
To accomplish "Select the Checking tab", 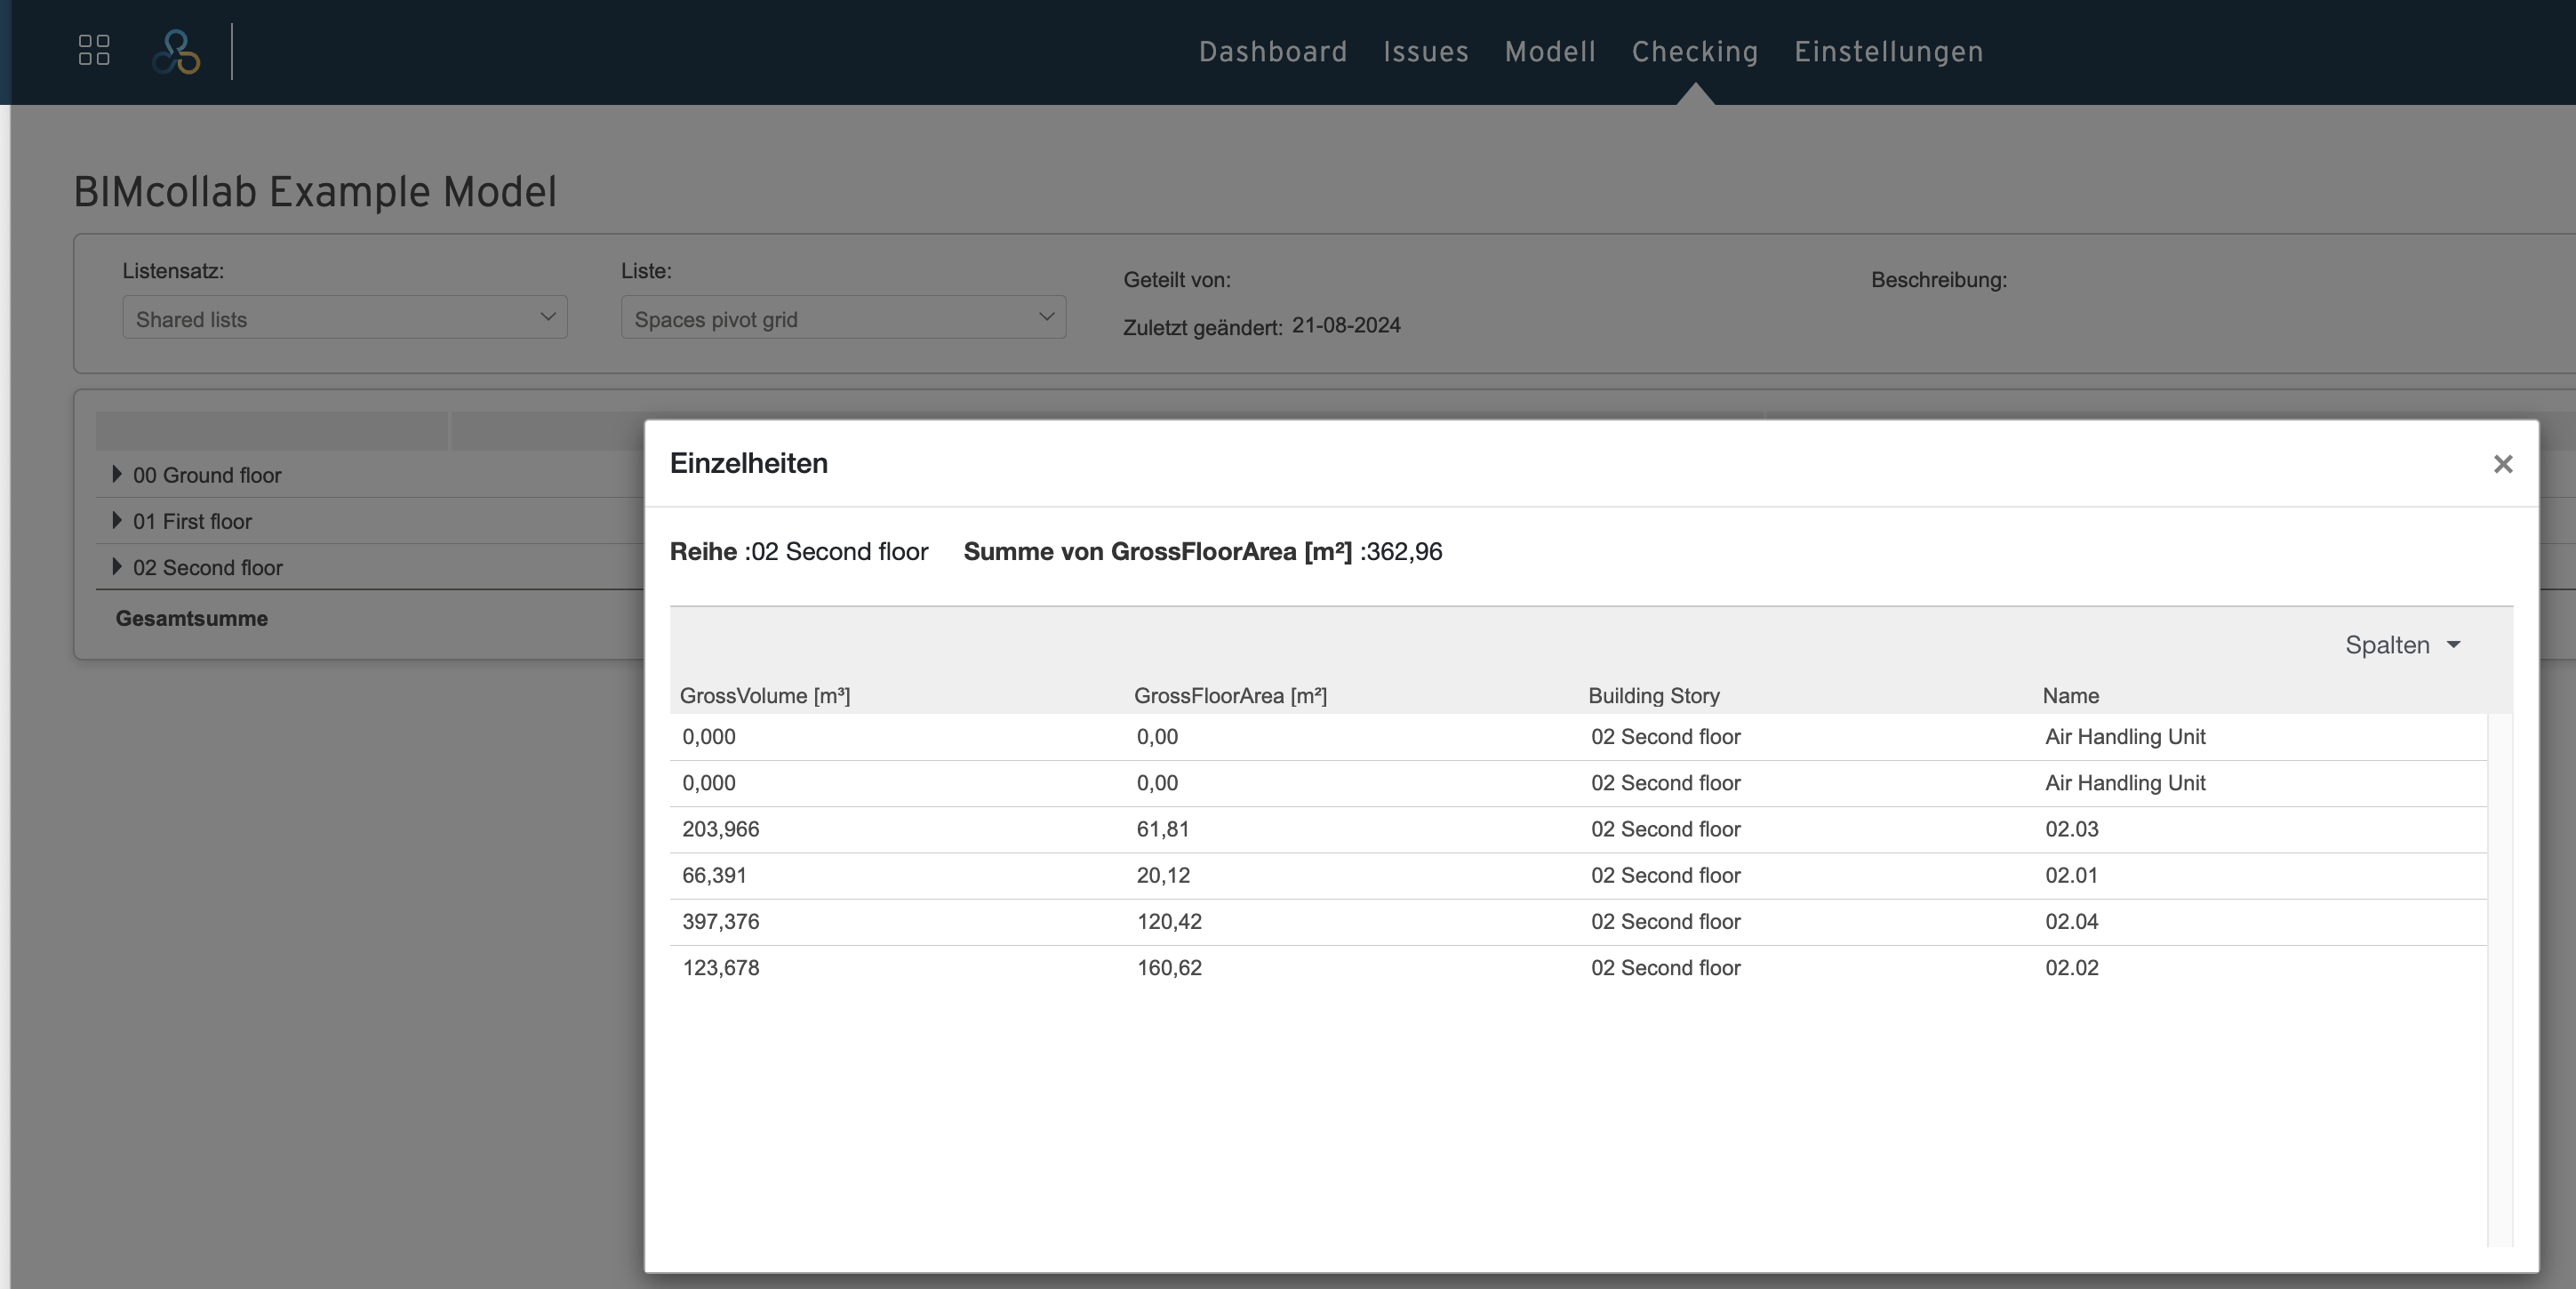I will (1695, 52).
